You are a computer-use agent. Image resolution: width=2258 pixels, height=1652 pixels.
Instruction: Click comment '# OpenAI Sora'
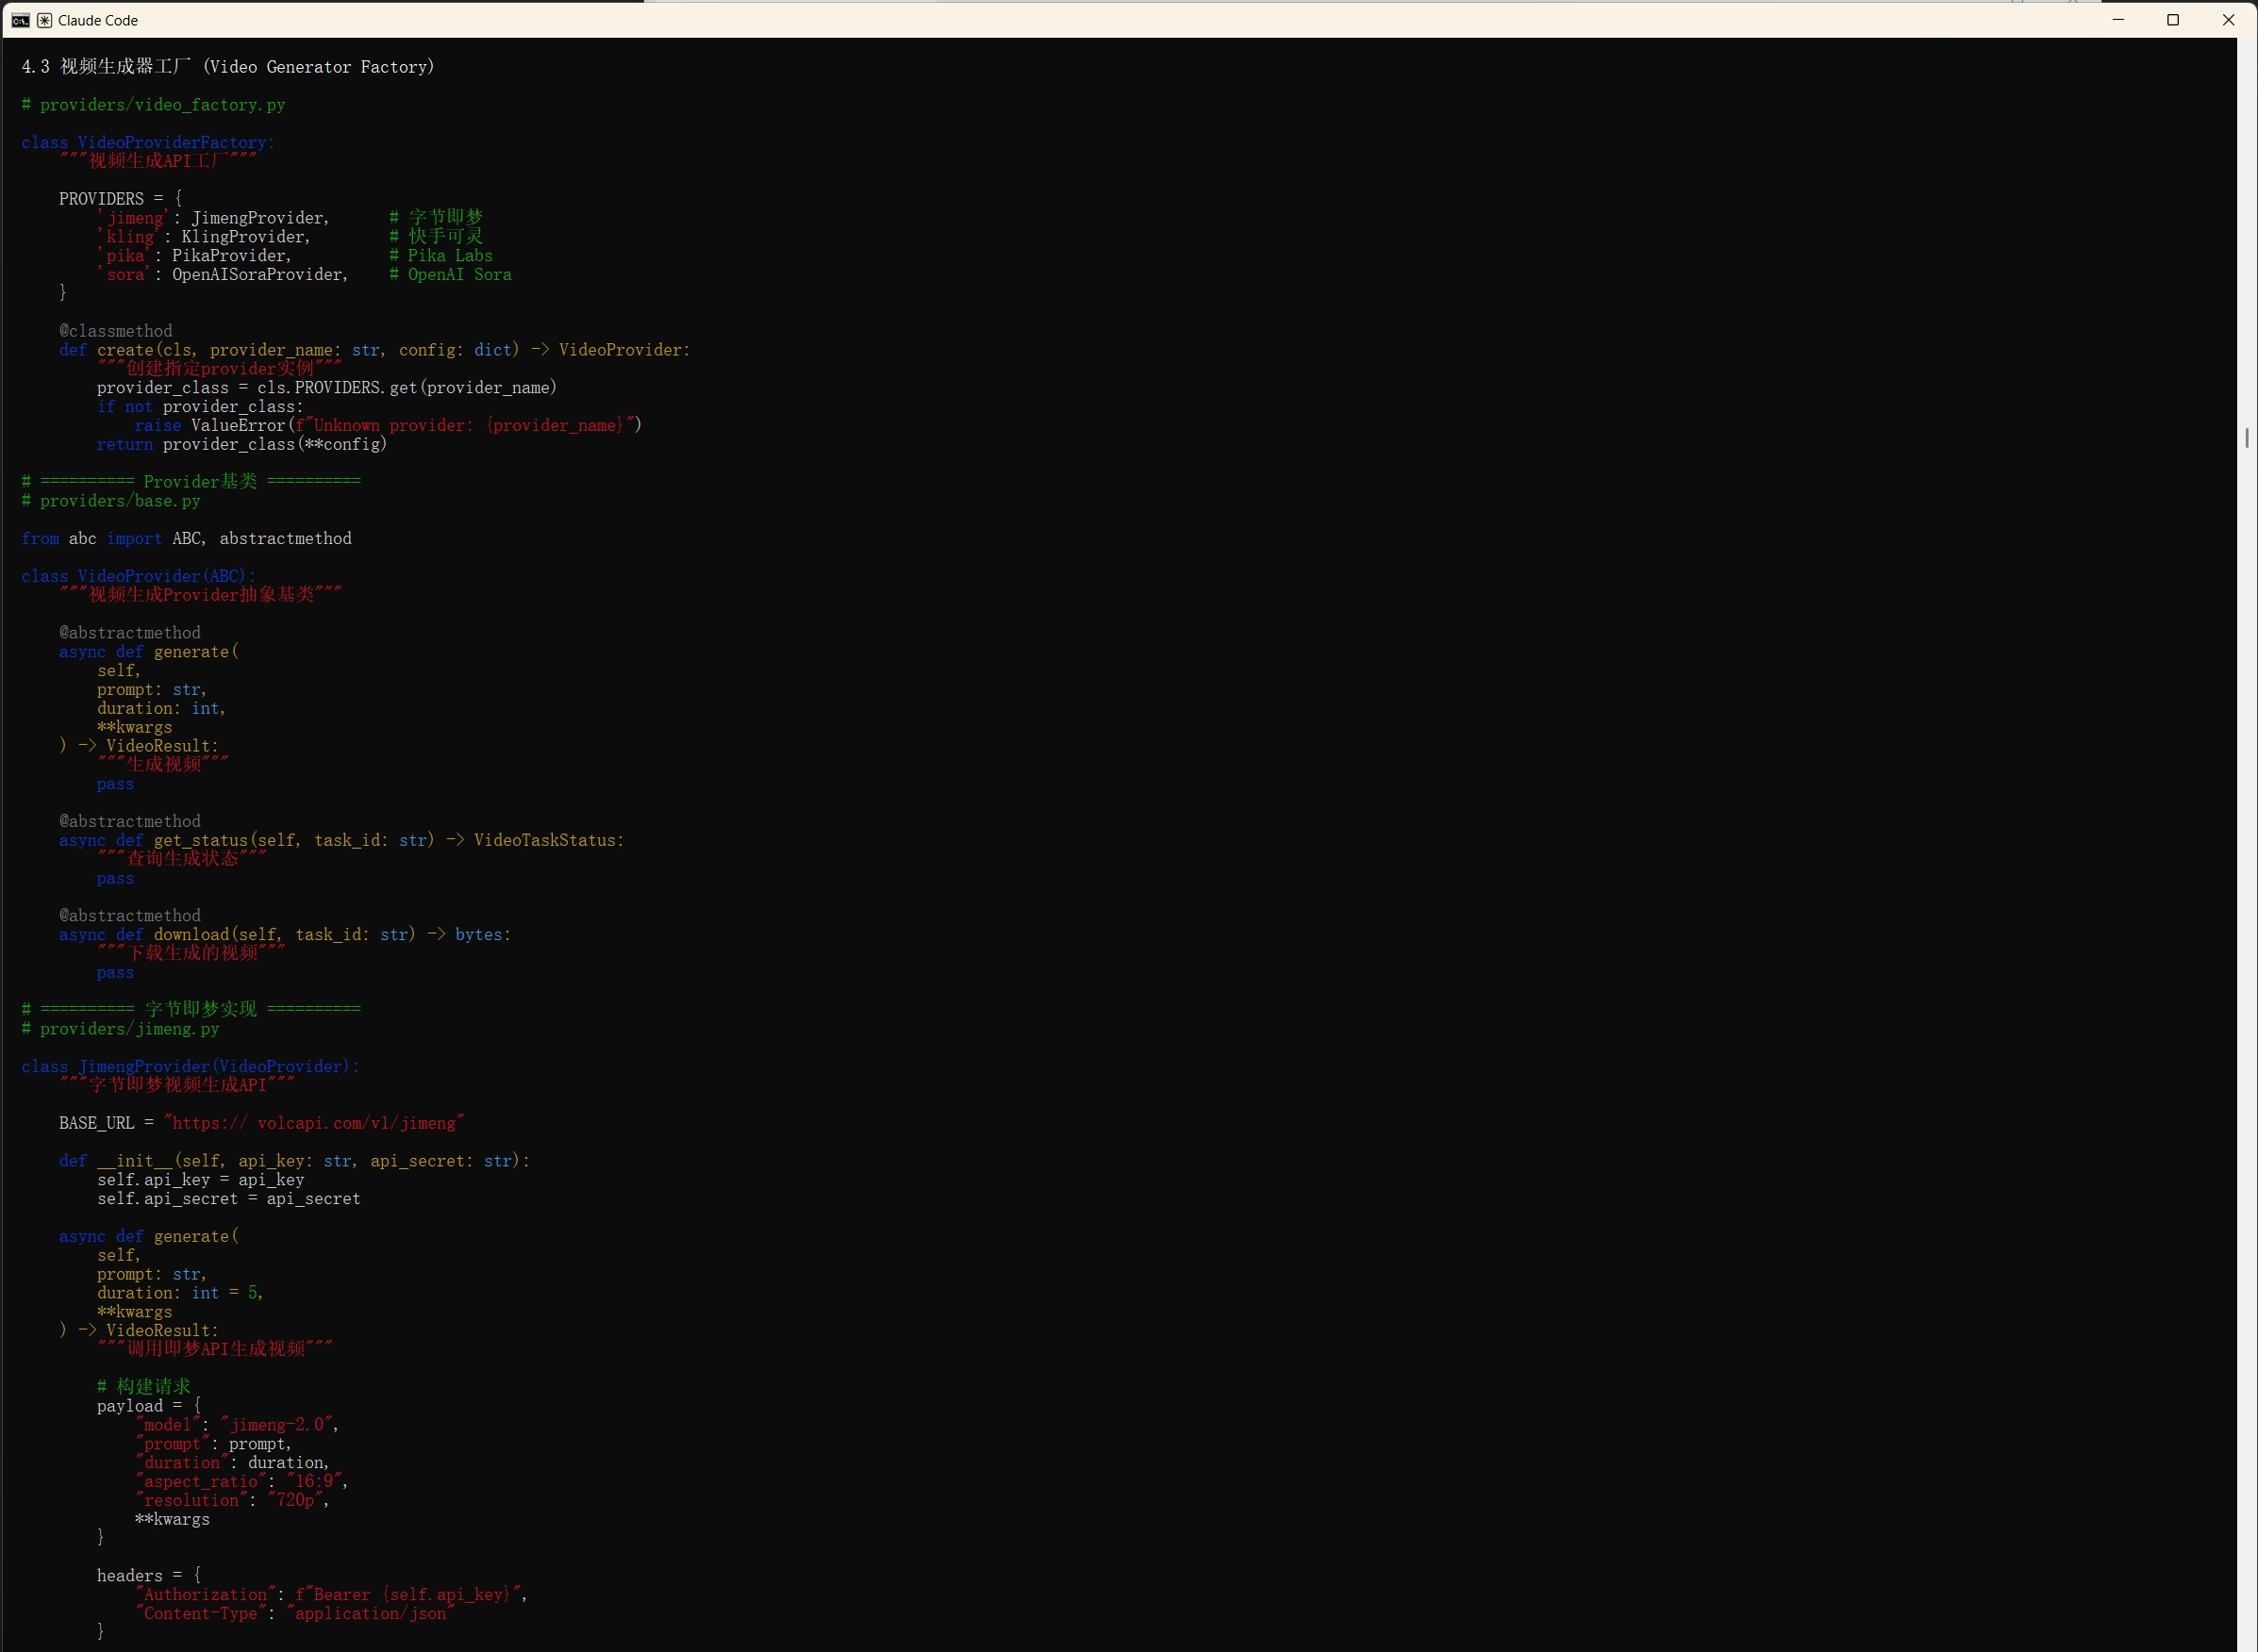pyautogui.click(x=451, y=275)
